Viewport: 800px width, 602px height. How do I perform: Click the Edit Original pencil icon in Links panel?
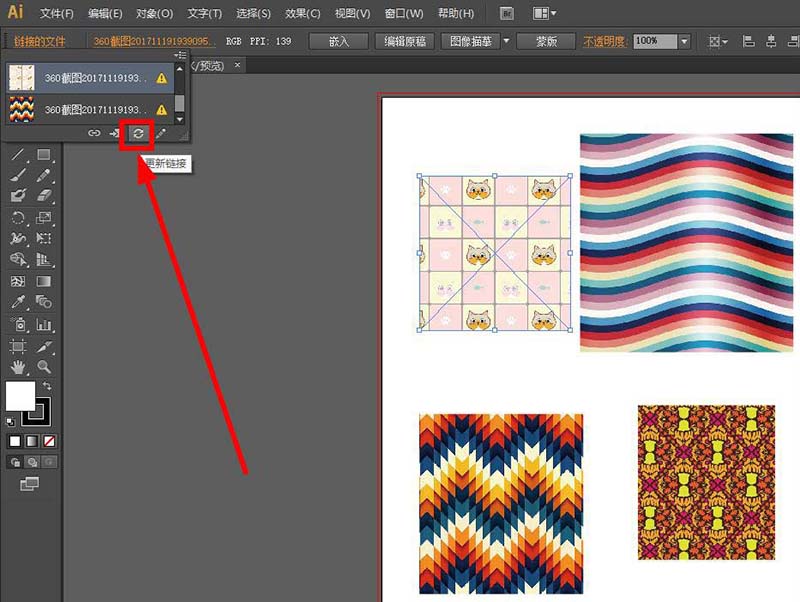click(x=159, y=133)
